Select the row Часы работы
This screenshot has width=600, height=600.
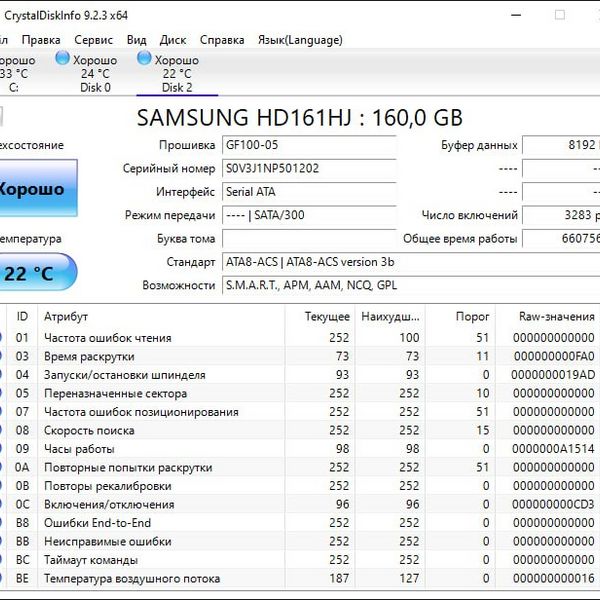pyautogui.click(x=300, y=449)
